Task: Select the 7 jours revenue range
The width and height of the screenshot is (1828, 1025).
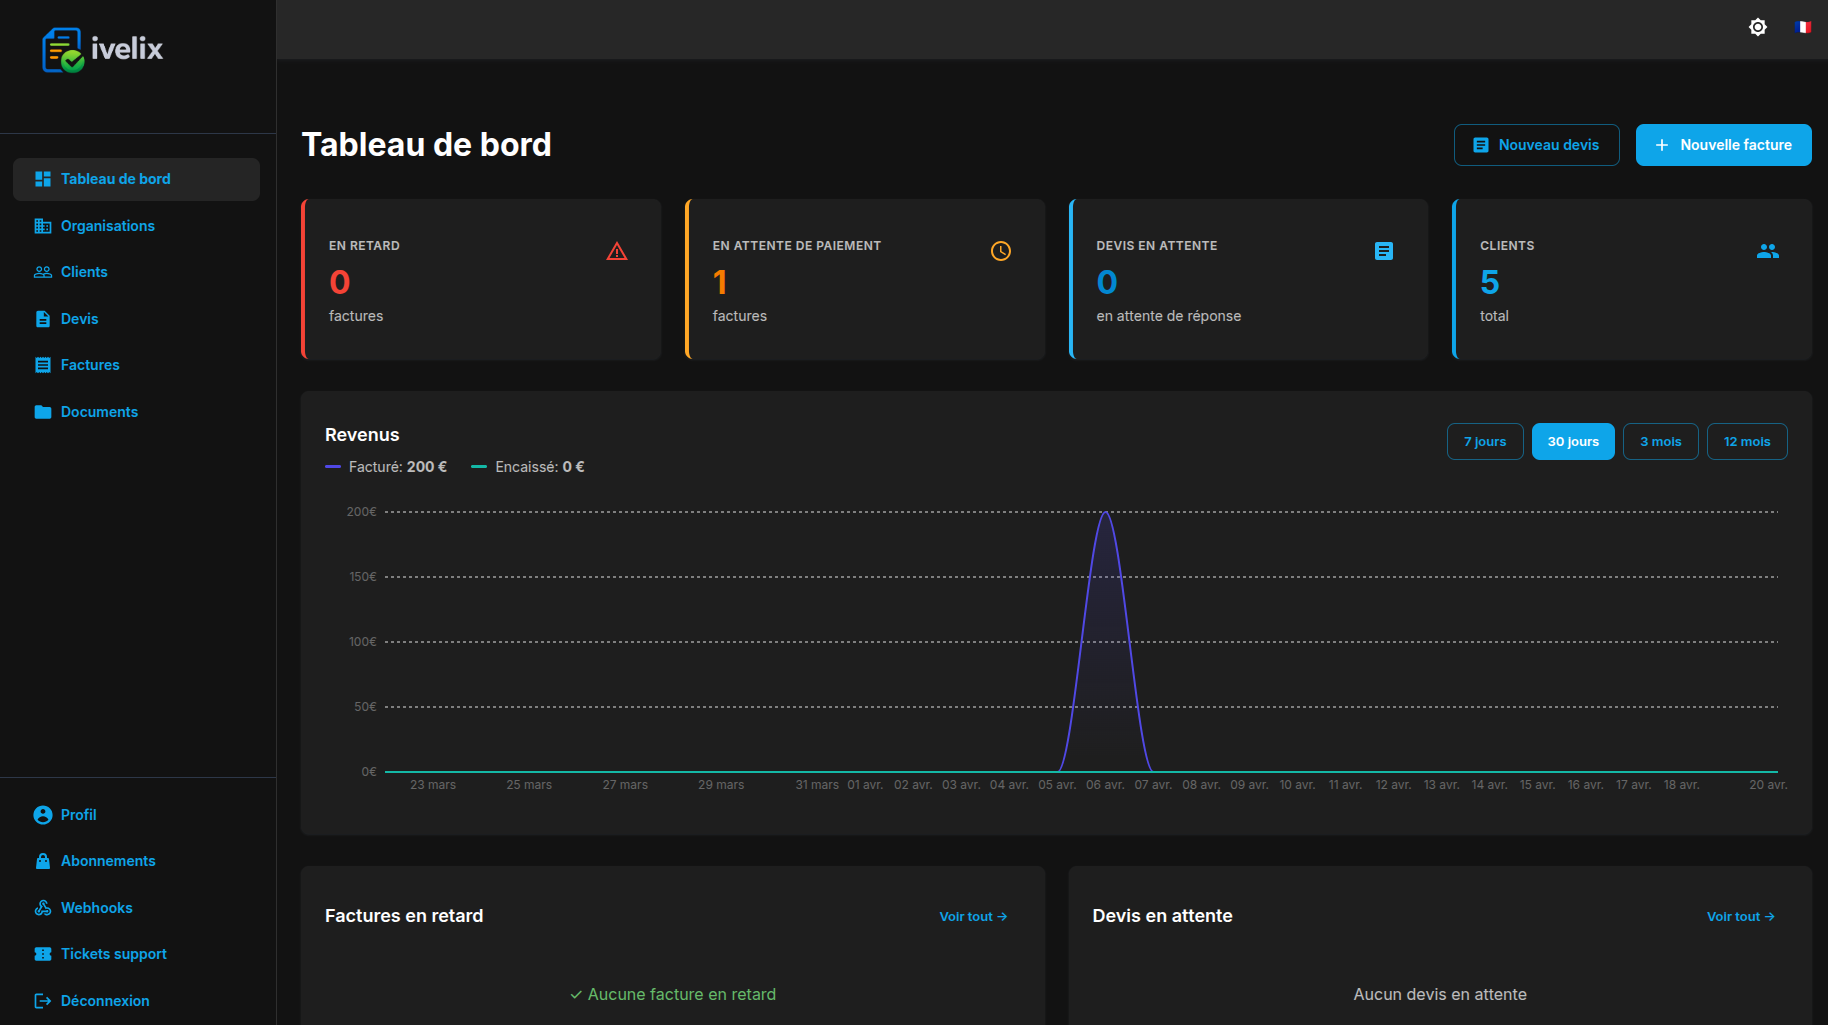Action: 1484,442
